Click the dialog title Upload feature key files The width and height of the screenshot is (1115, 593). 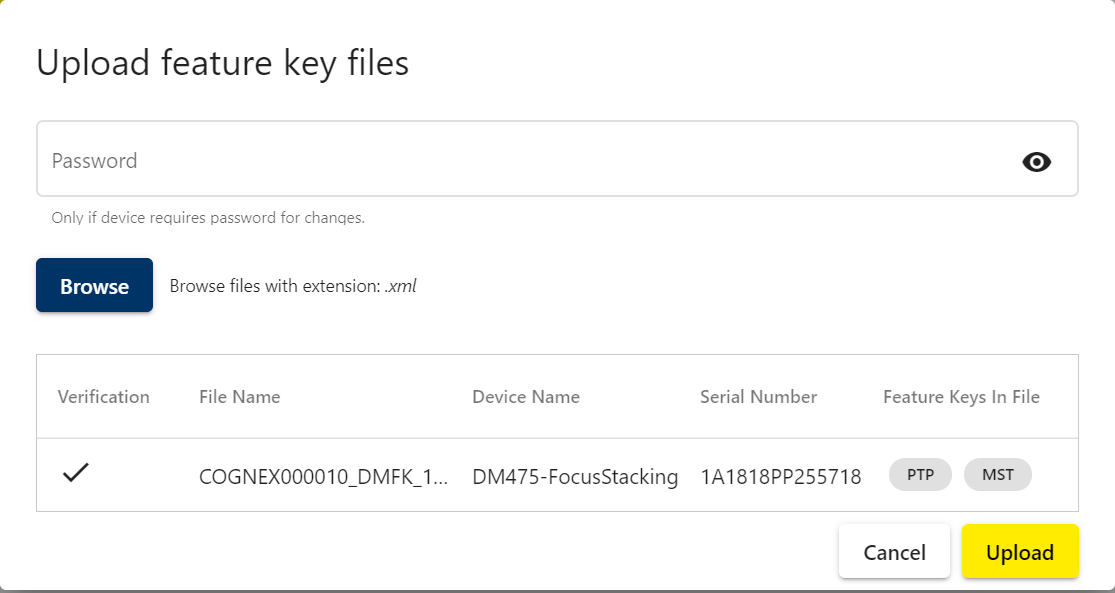(222, 63)
